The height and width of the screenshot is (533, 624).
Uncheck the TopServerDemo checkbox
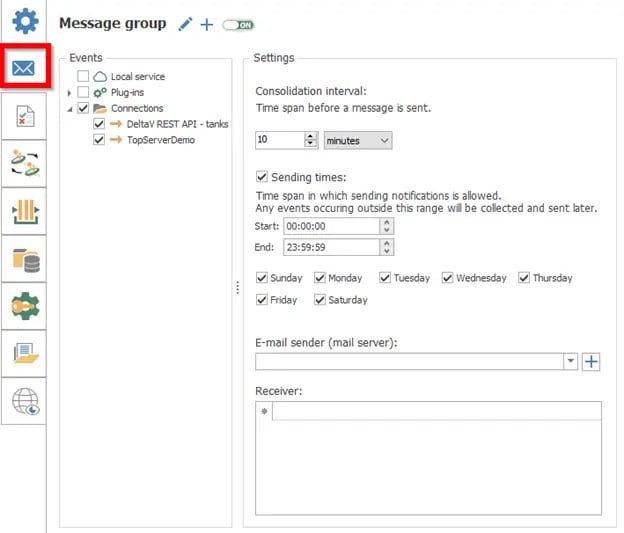pyautogui.click(x=99, y=140)
